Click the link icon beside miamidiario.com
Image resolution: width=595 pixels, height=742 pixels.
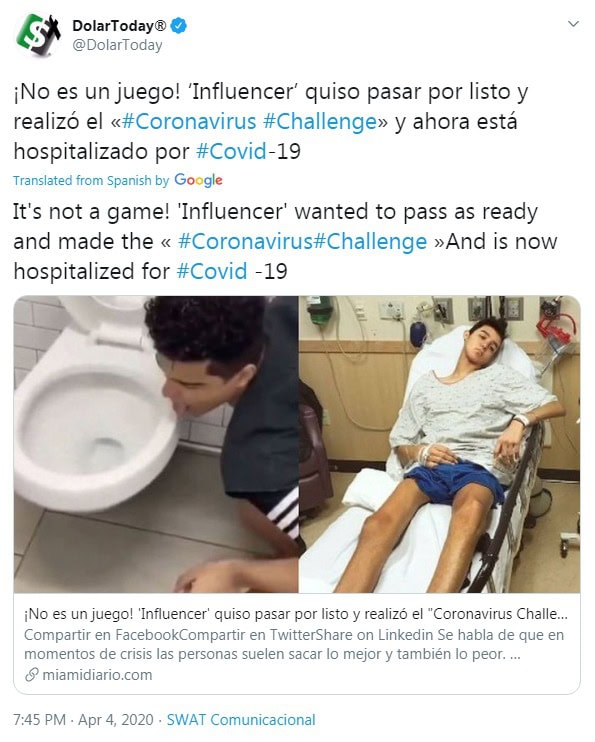tap(31, 674)
